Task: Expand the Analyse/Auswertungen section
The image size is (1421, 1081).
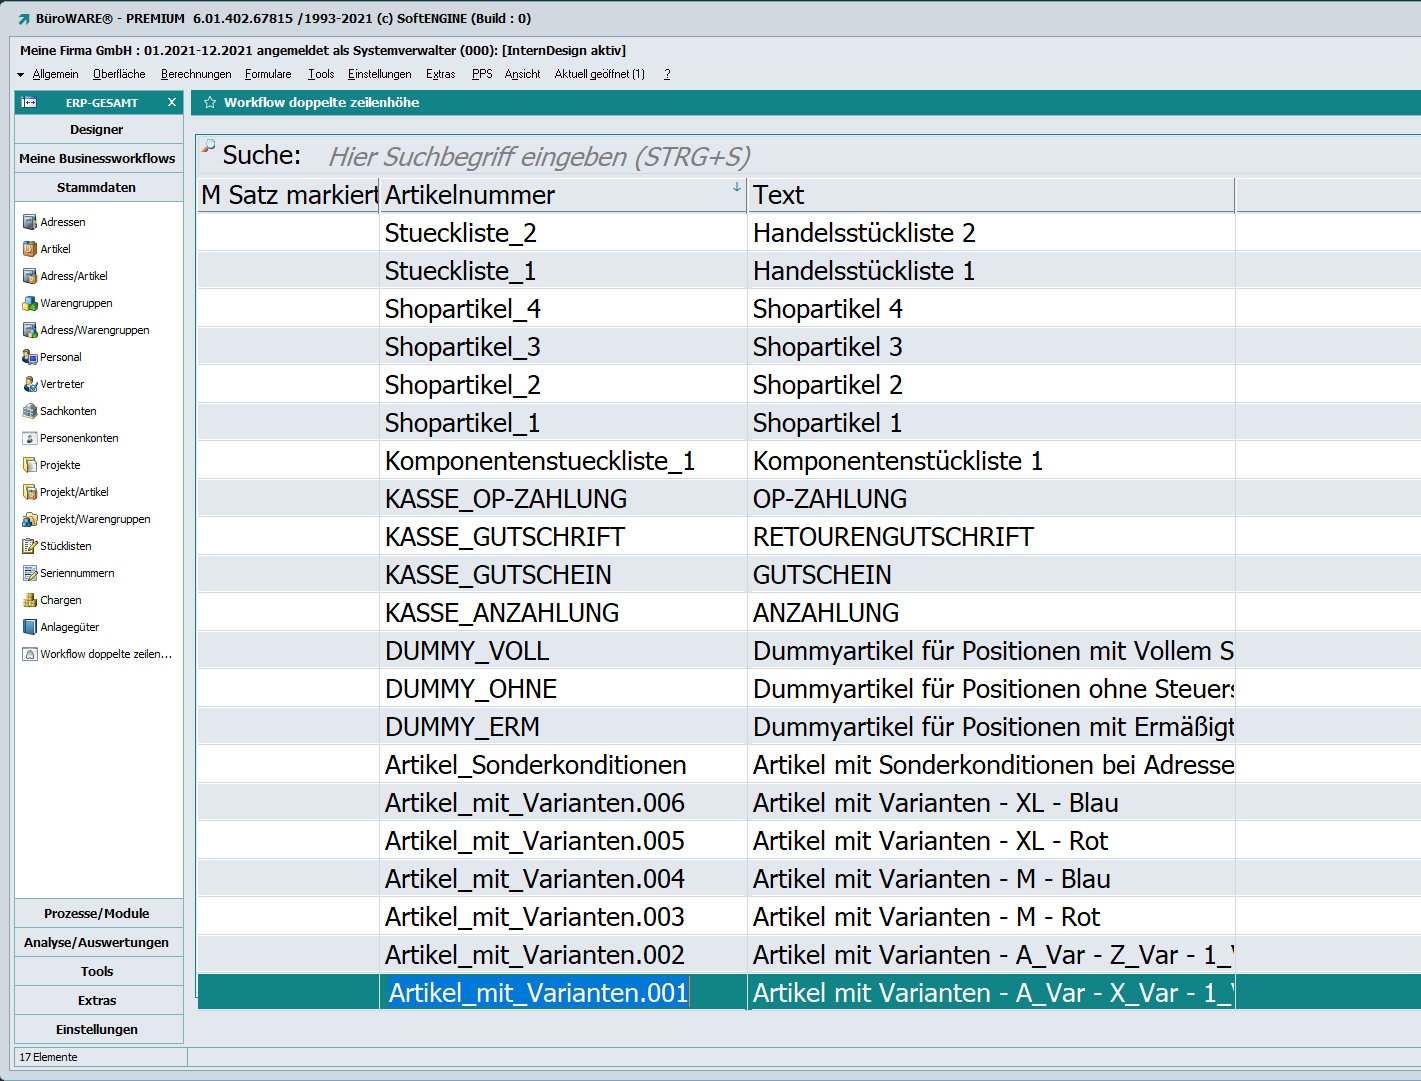Action: pos(98,942)
